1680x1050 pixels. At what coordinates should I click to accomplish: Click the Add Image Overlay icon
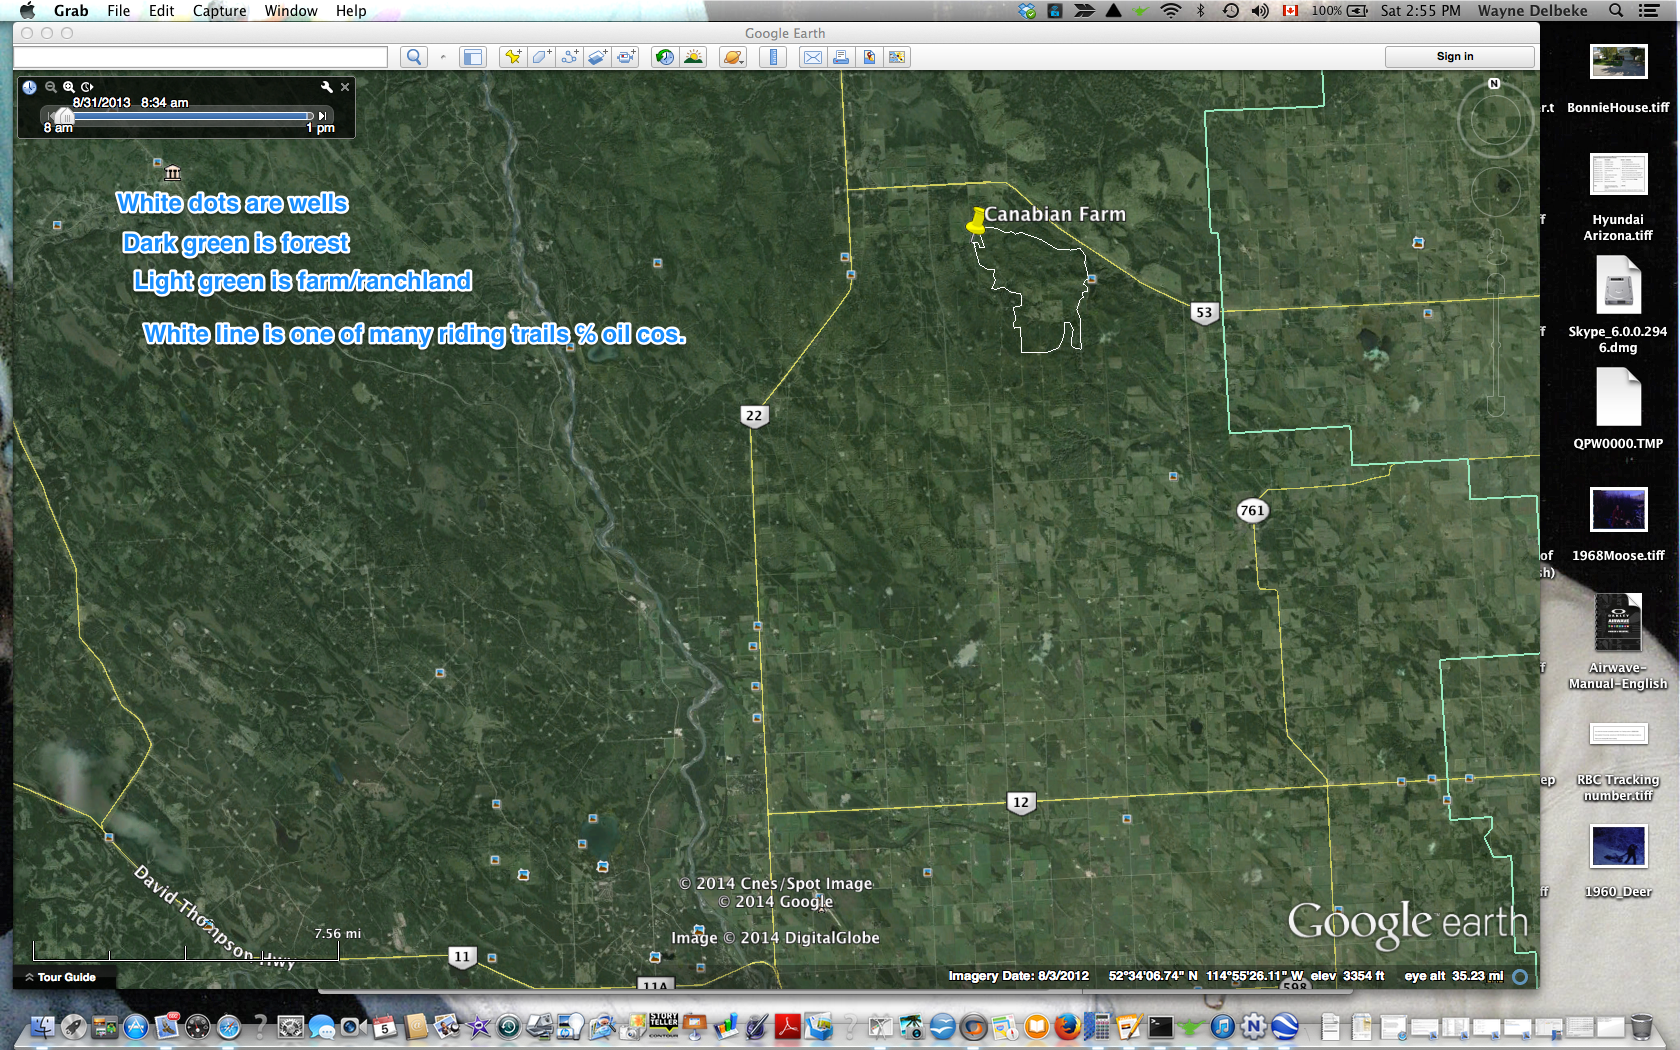click(597, 57)
